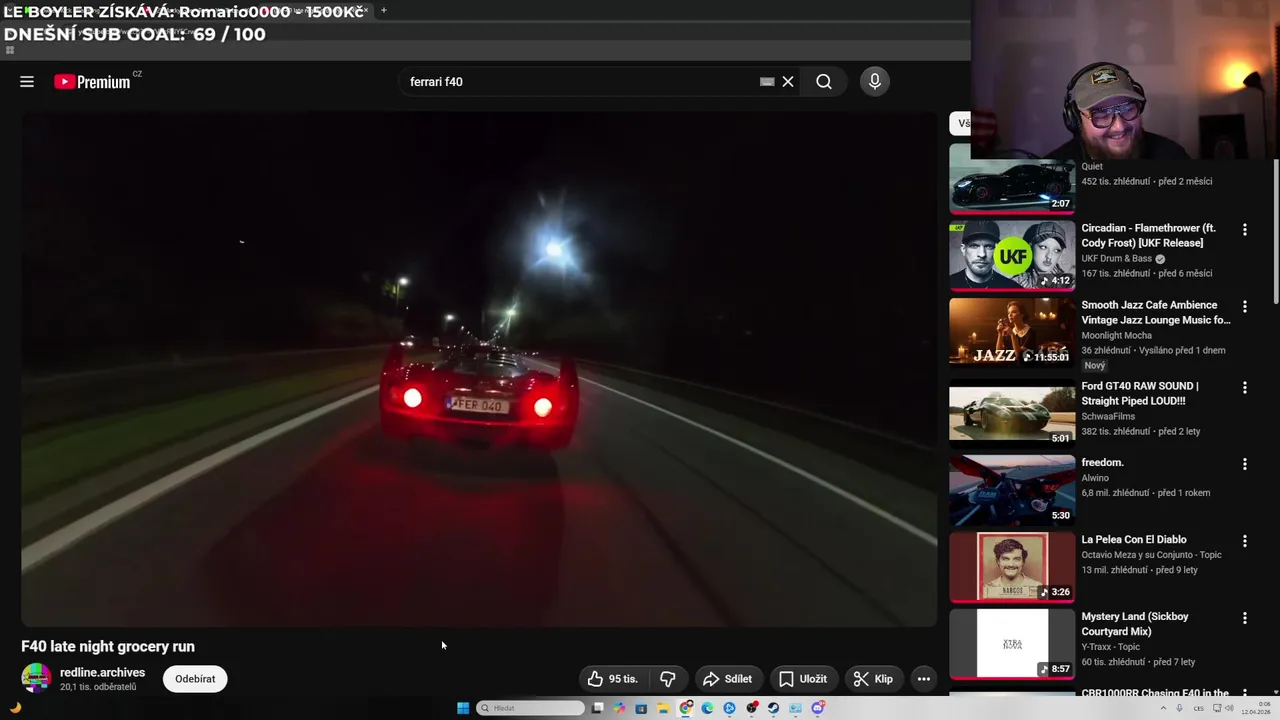Open new browser tab with plus button

coord(383,10)
